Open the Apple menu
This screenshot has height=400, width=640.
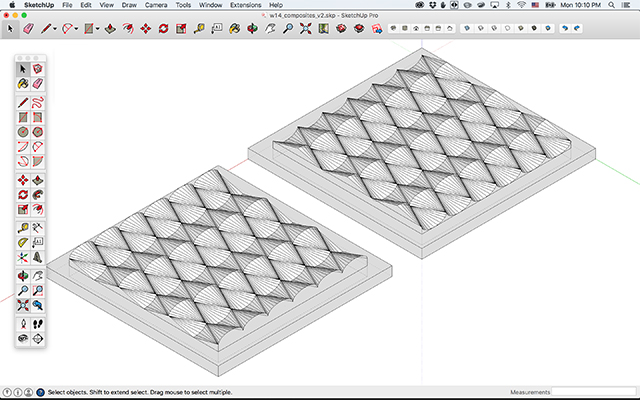click(x=12, y=5)
